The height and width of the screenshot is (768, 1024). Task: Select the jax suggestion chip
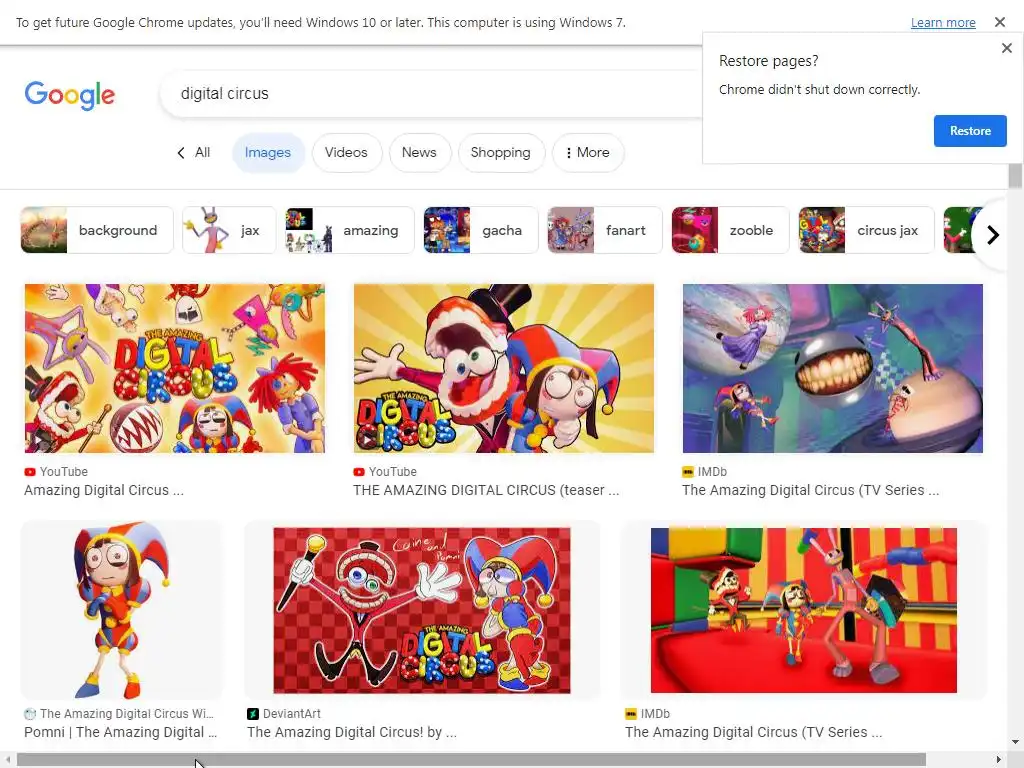pos(229,230)
